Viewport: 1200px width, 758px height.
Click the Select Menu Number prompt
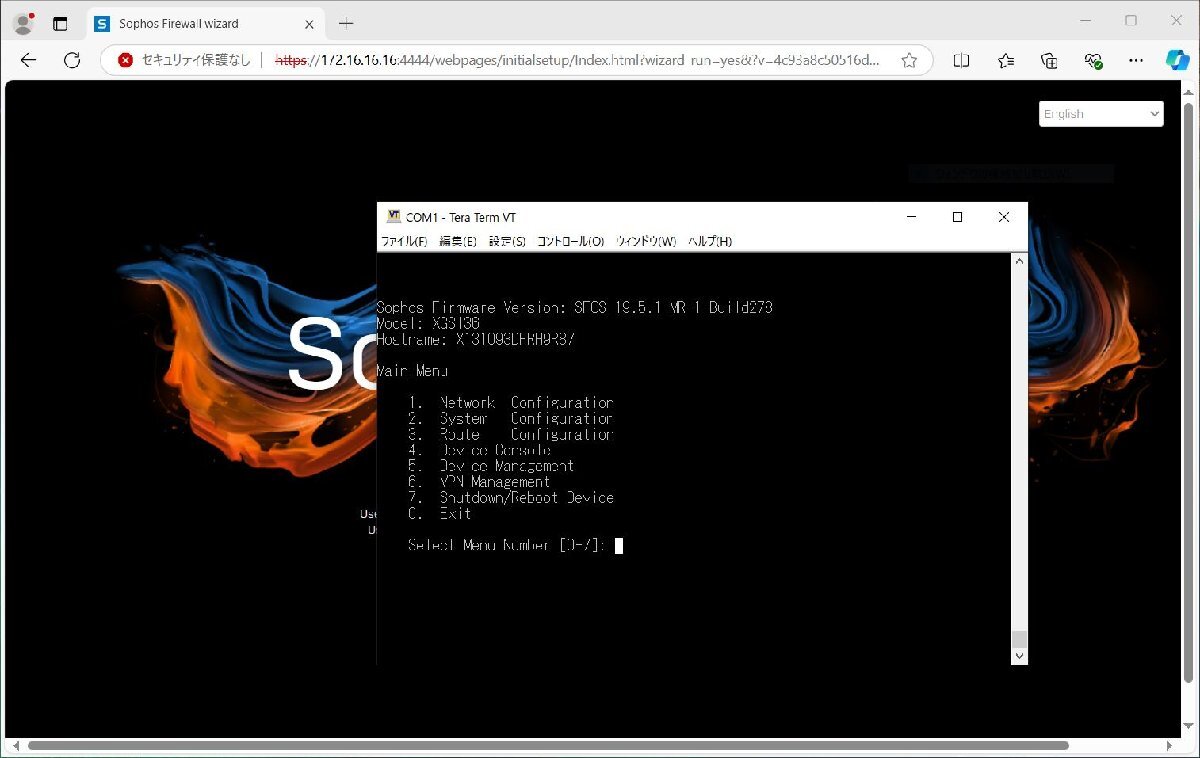coord(507,545)
